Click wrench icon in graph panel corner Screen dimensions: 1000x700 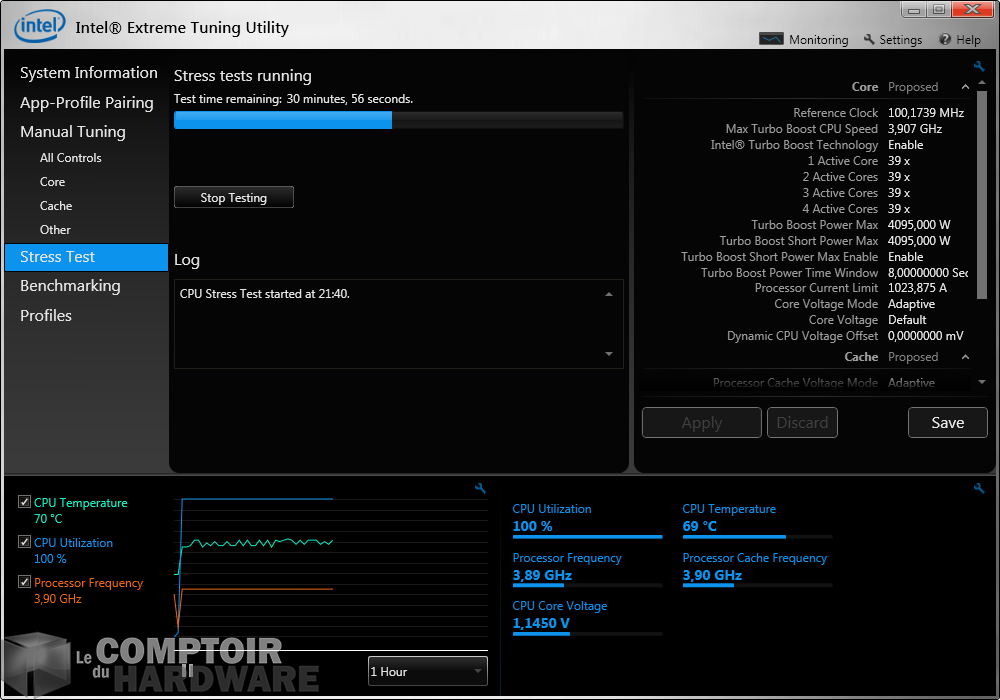480,488
